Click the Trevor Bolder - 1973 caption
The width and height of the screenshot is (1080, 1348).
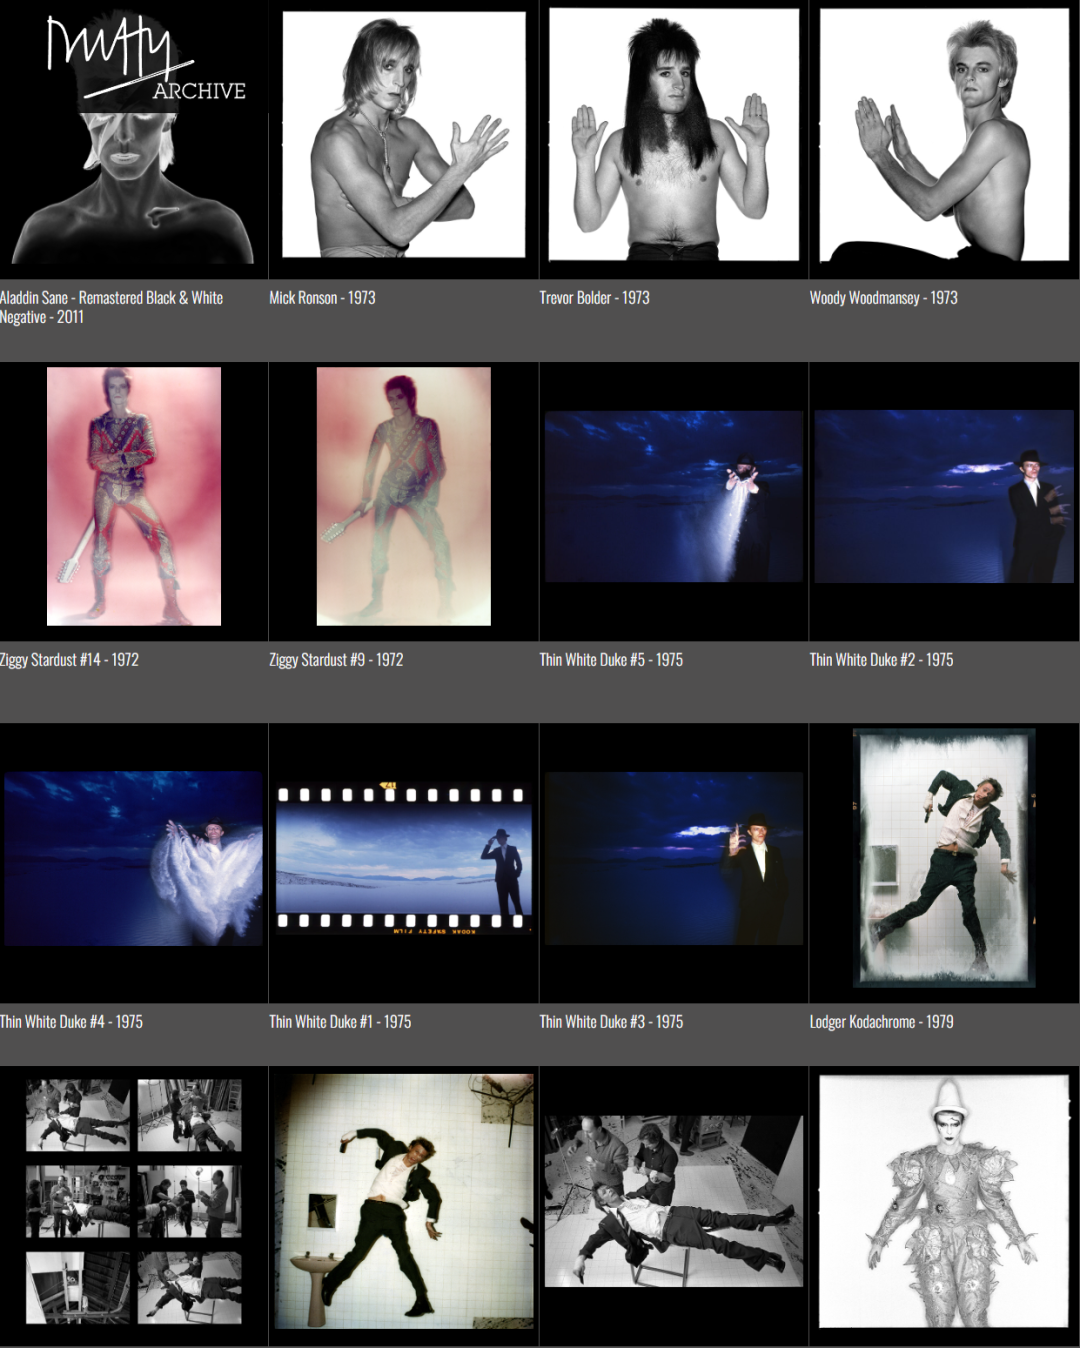click(x=594, y=298)
